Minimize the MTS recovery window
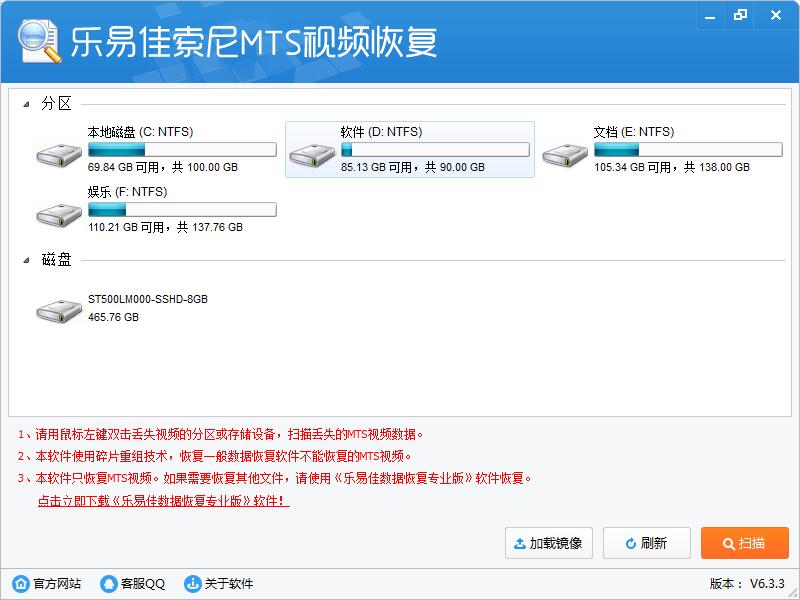This screenshot has height=600, width=800. click(710, 15)
